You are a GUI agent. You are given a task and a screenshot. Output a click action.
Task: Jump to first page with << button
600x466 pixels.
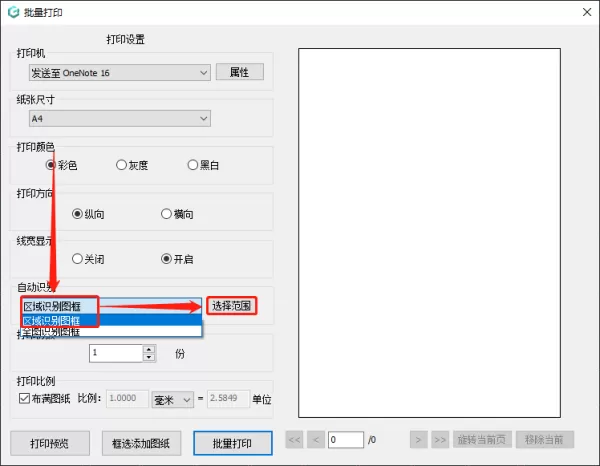tap(294, 440)
